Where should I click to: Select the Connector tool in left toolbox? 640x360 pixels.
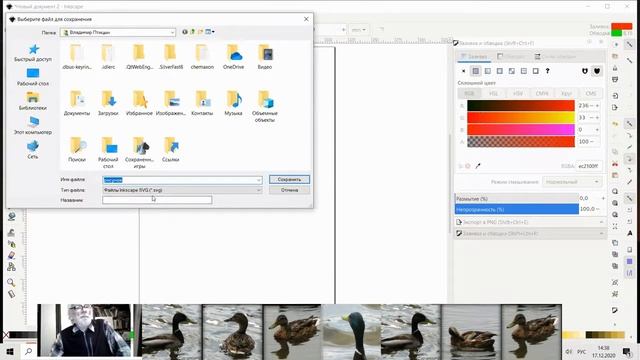[x=11, y=267]
